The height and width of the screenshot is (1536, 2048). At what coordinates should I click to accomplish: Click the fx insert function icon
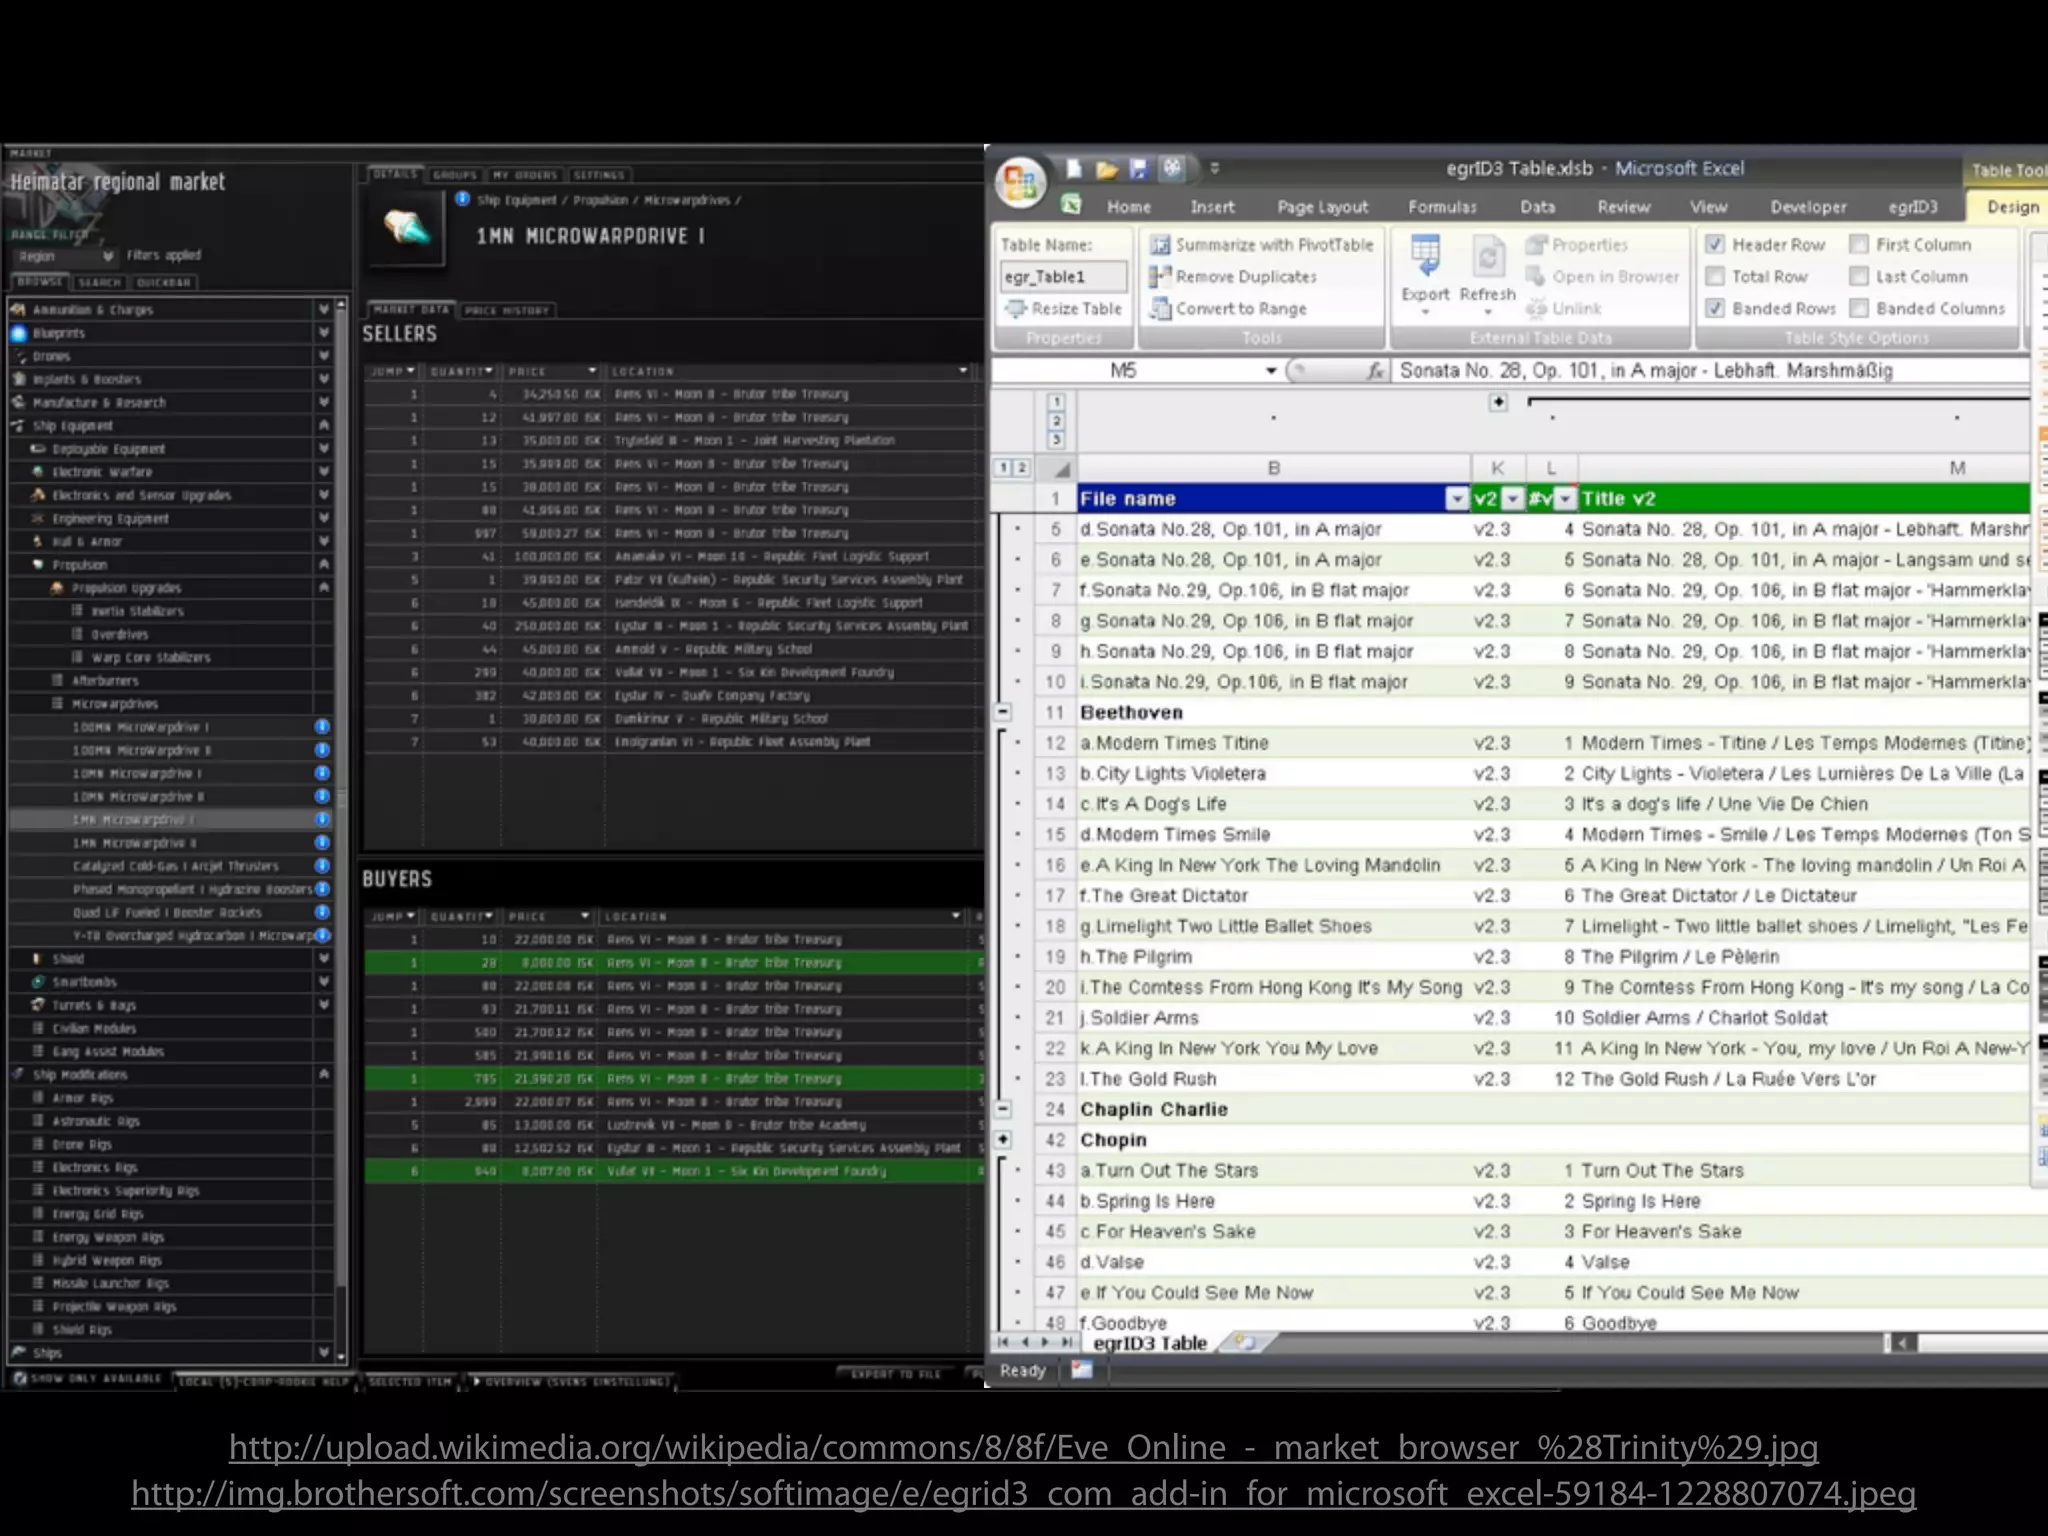coord(1375,371)
